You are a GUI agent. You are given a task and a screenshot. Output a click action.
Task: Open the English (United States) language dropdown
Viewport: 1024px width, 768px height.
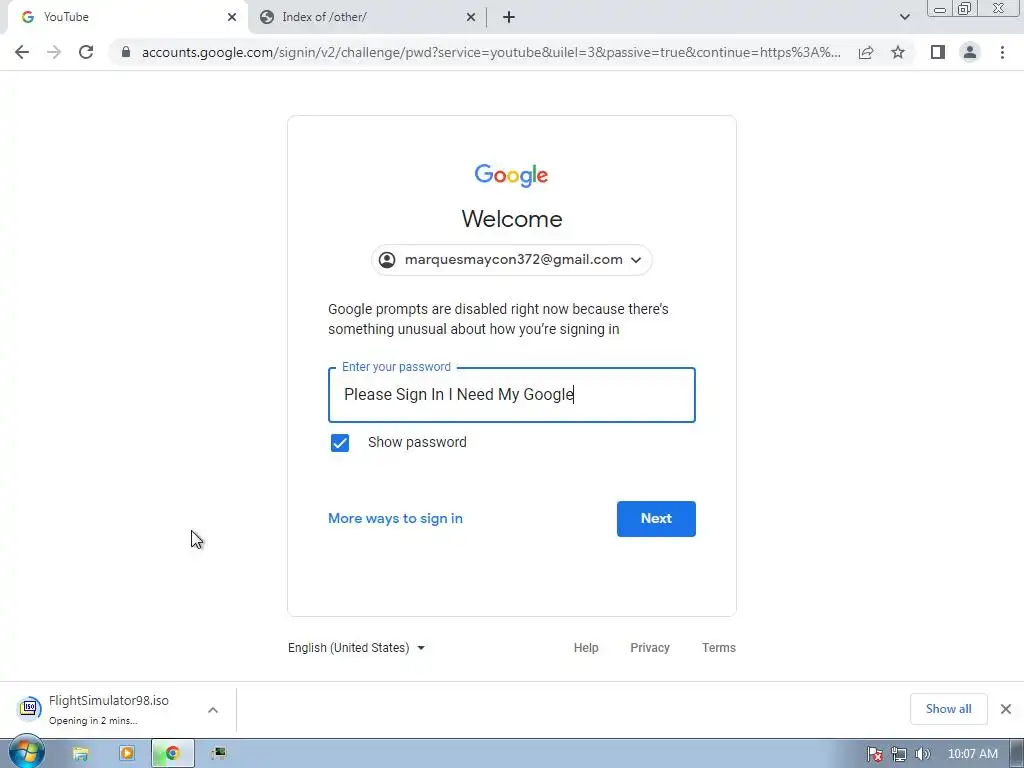click(357, 648)
